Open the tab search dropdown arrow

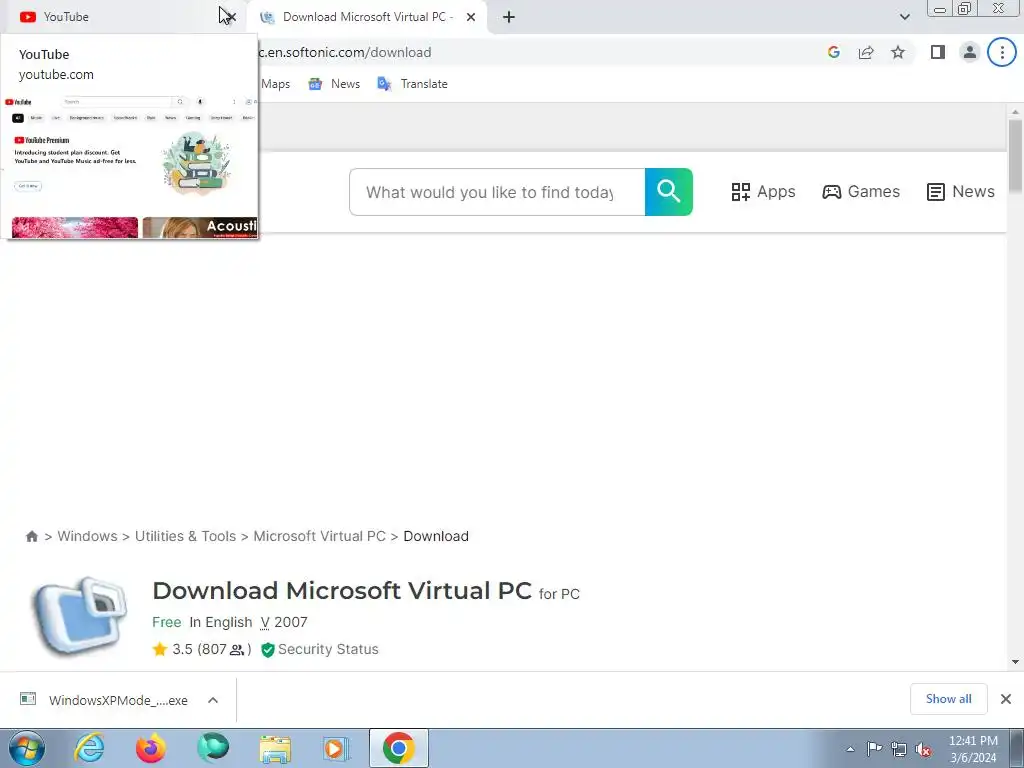click(904, 17)
